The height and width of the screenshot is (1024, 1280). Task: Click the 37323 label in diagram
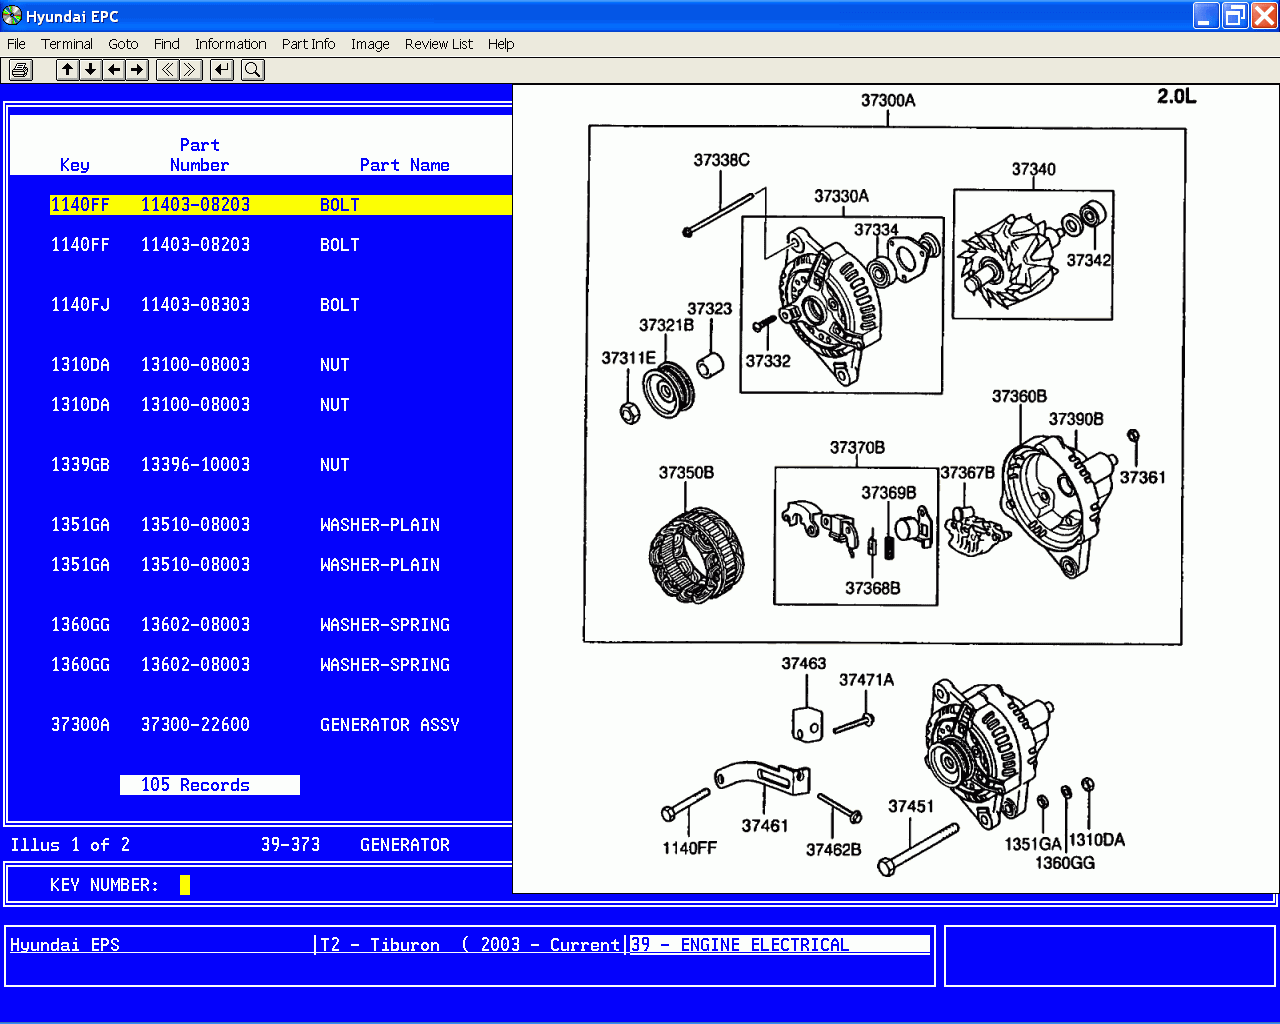click(x=709, y=309)
